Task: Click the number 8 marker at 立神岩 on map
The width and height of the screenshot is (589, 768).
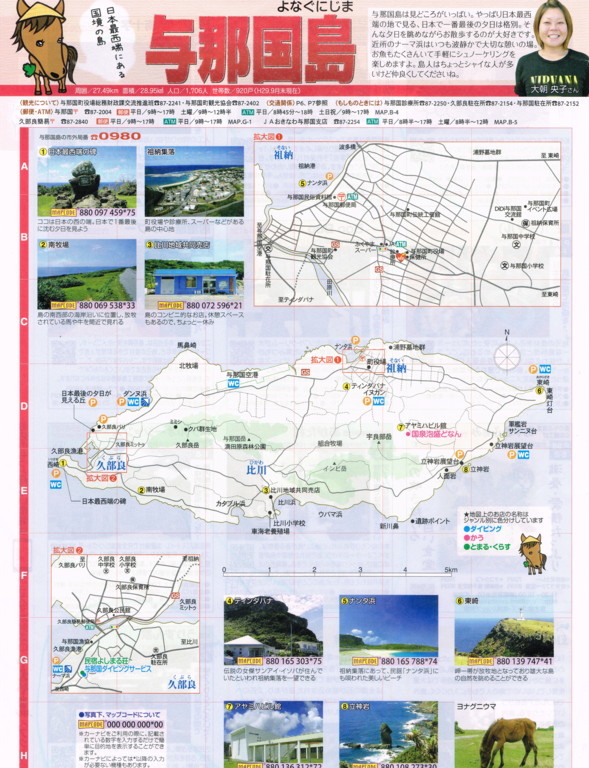Action: pos(466,469)
